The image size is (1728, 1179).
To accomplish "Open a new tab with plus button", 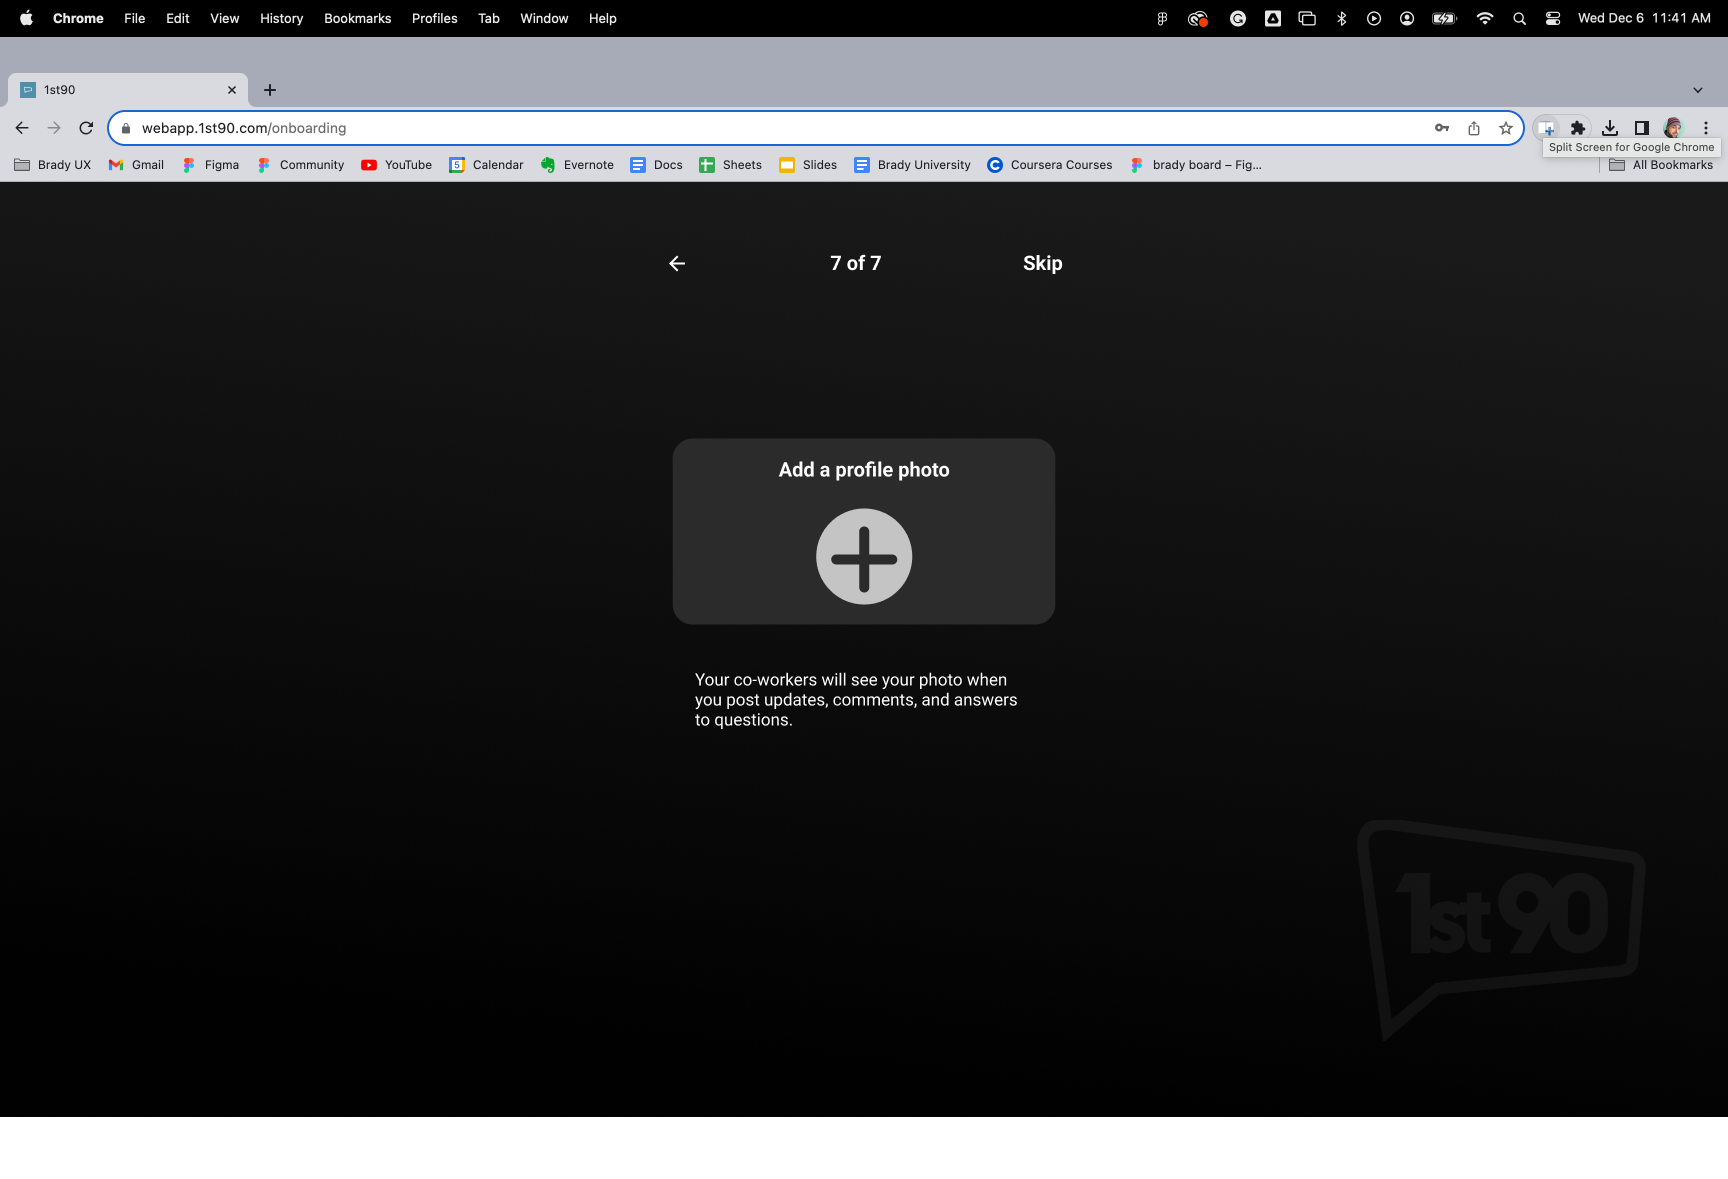I will click(x=270, y=90).
